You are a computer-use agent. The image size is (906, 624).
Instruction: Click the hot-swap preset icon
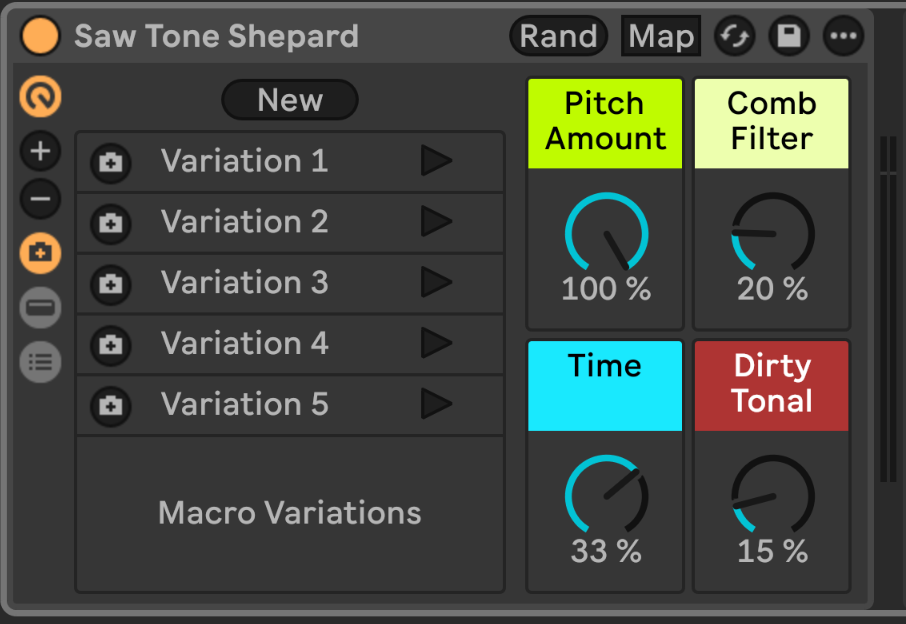tap(735, 37)
